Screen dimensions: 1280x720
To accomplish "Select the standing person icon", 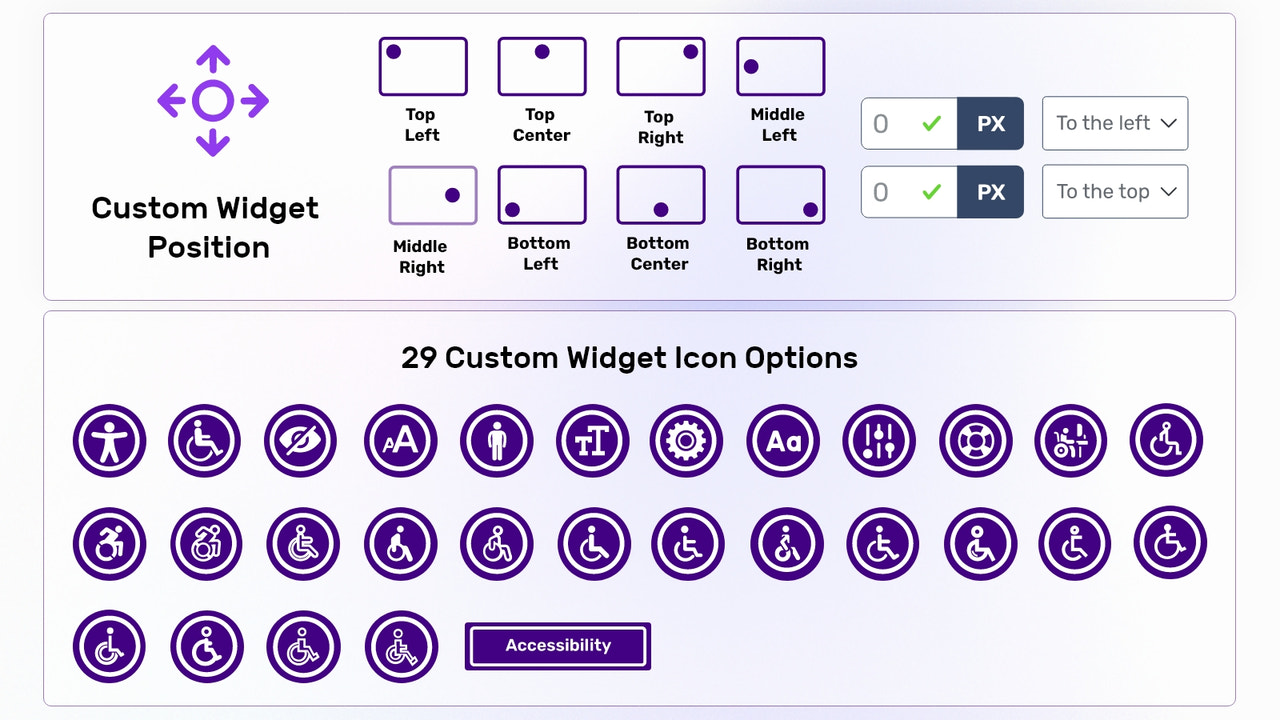I will pyautogui.click(x=496, y=440).
